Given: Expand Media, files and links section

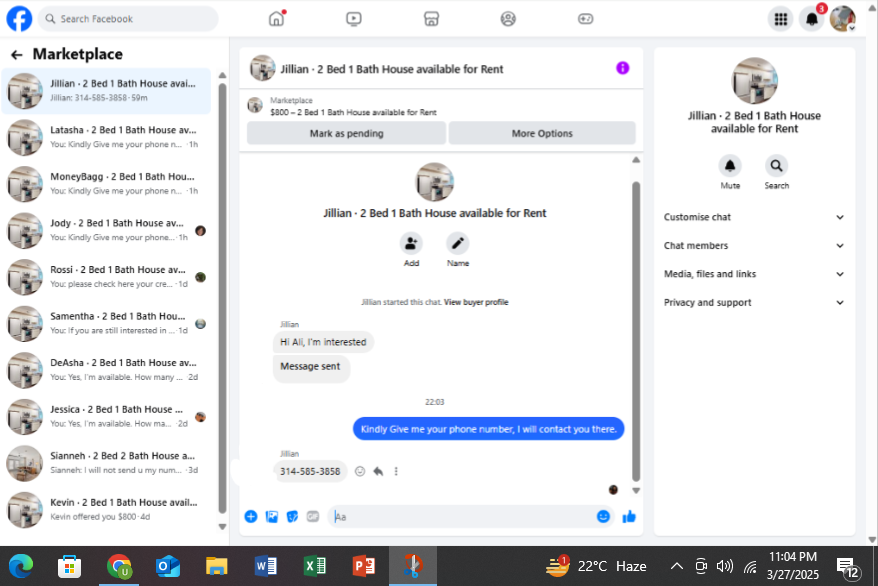Looking at the screenshot, I should (754, 274).
